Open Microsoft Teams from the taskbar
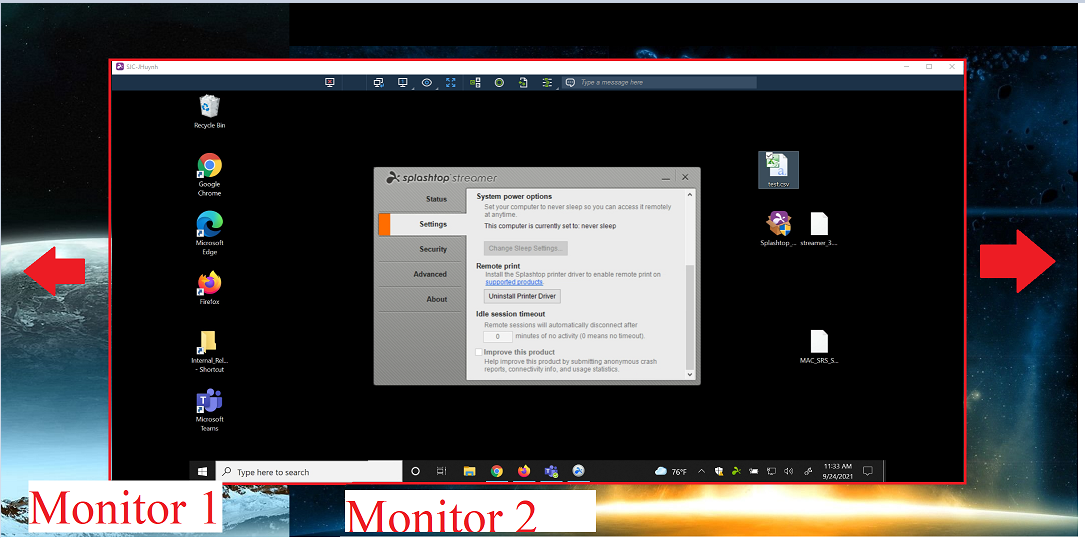 tap(551, 472)
